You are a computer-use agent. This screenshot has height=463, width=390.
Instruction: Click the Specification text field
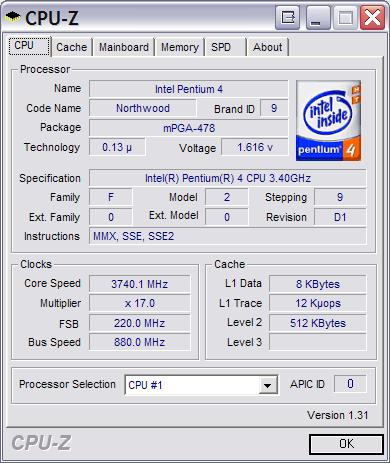point(228,178)
